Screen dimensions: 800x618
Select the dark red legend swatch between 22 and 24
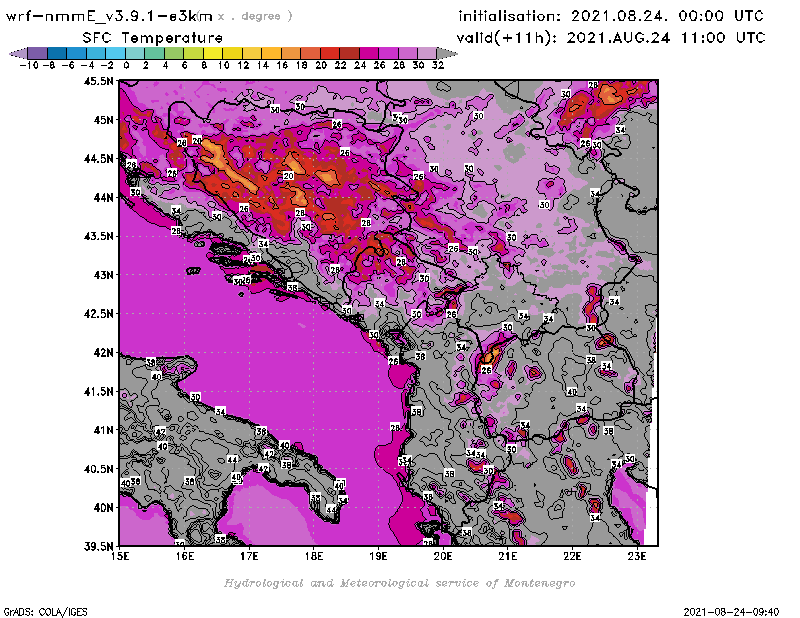click(x=349, y=53)
